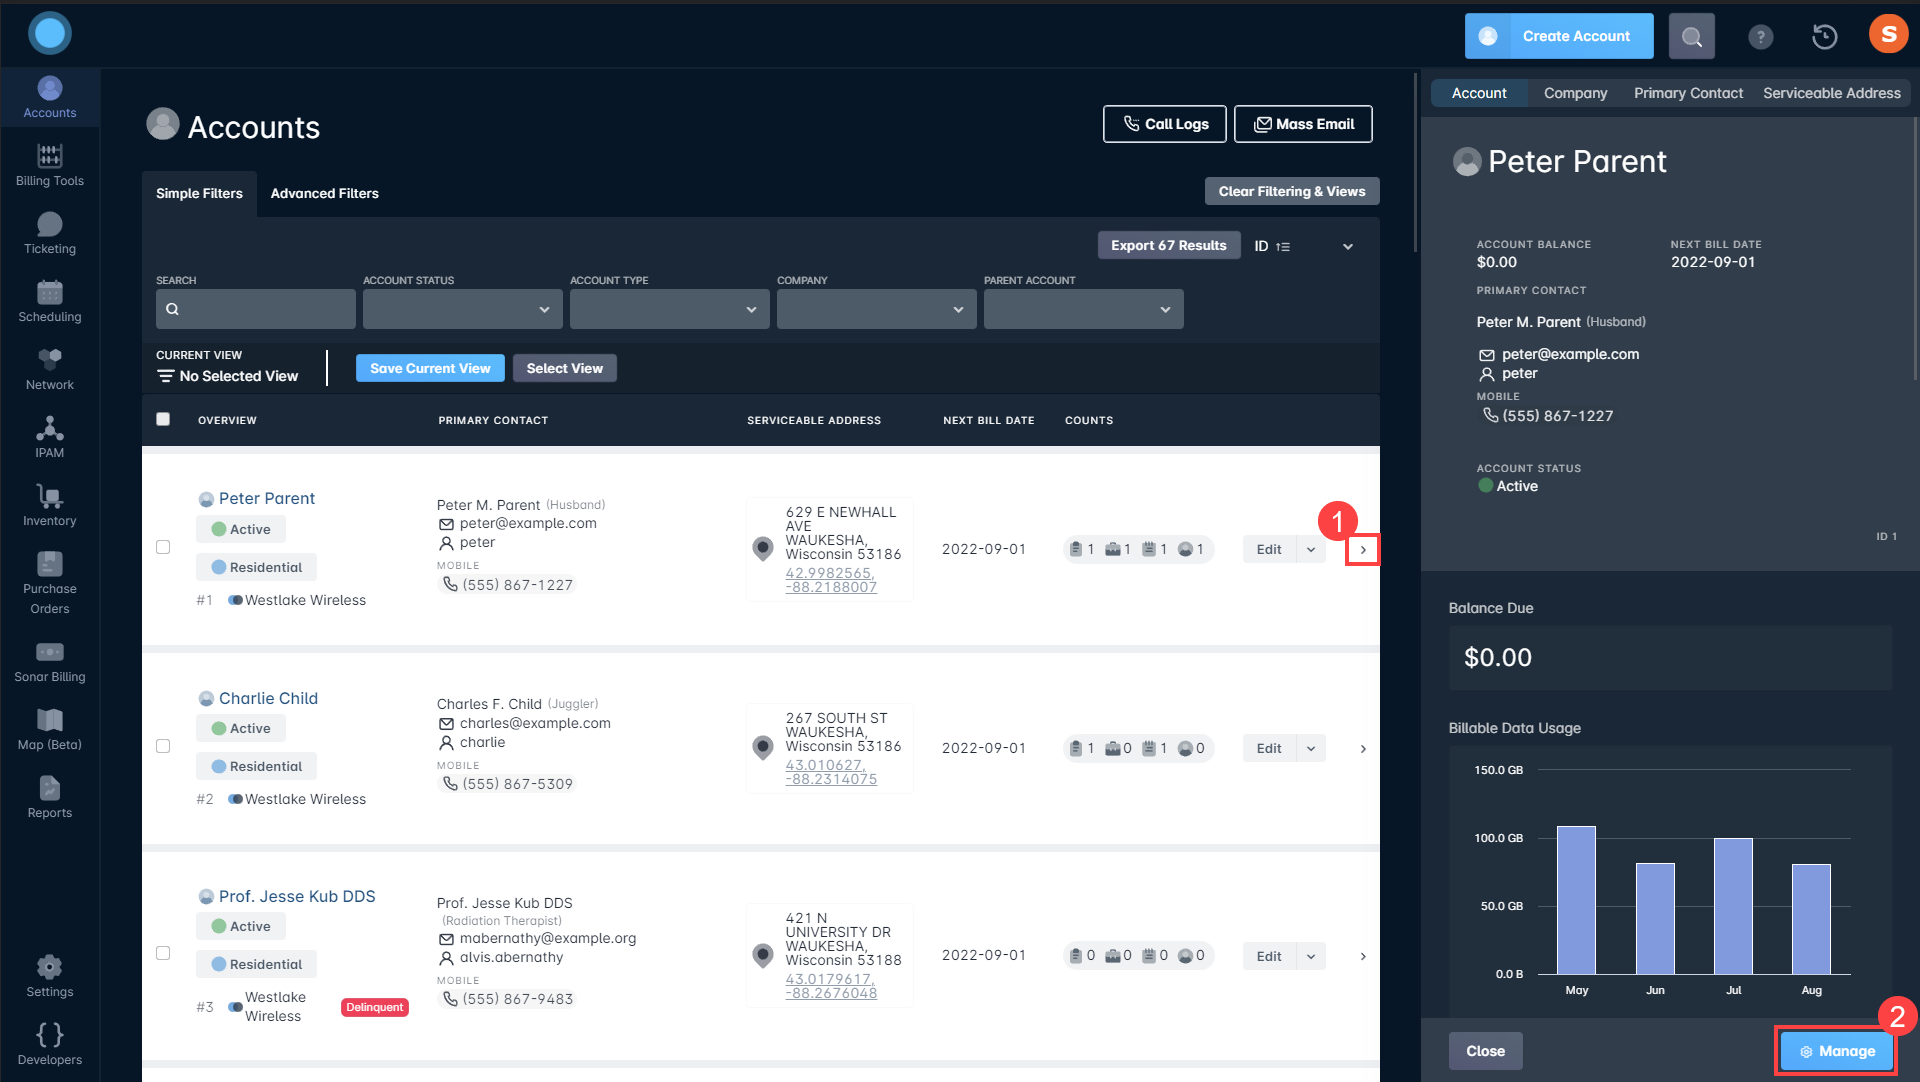
Task: Switch to the Primary Contact tab in the side panel
Action: click(1688, 93)
